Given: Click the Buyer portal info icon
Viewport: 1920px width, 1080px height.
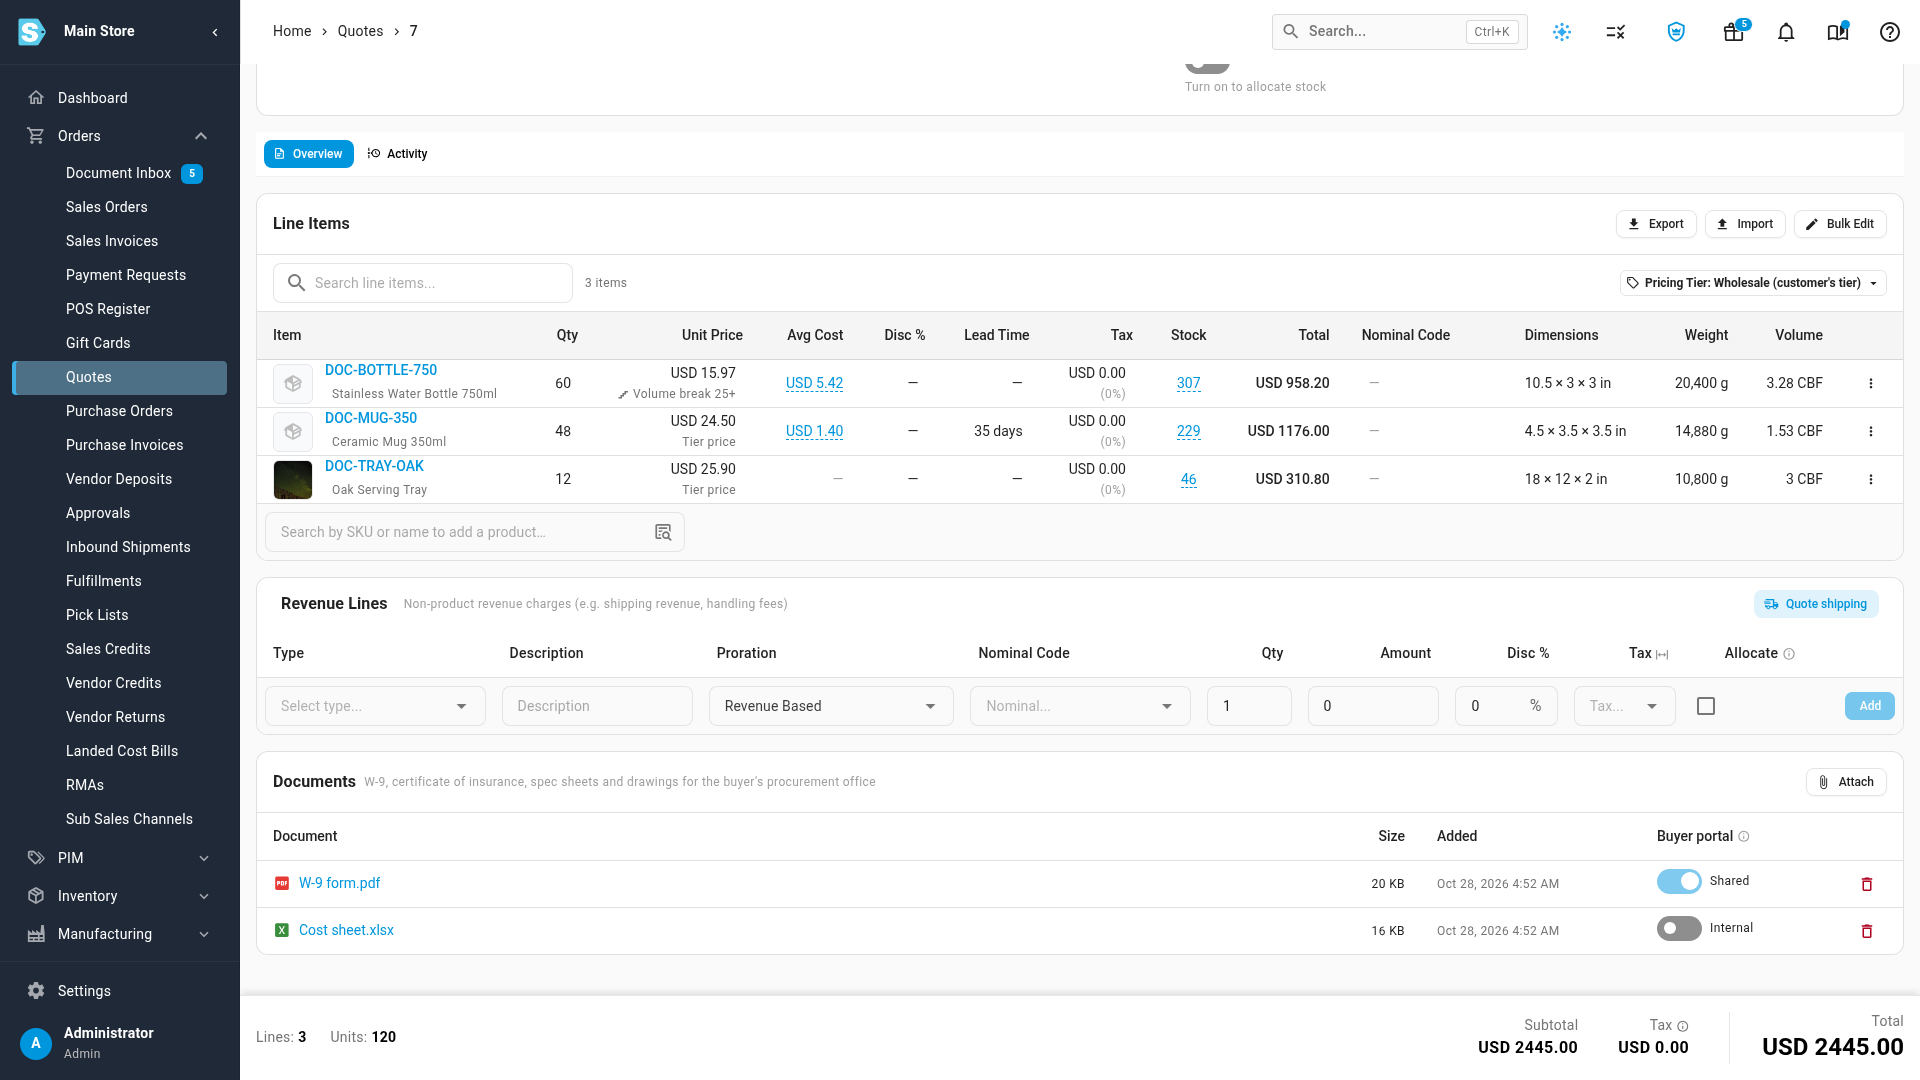Looking at the screenshot, I should click(x=1744, y=836).
